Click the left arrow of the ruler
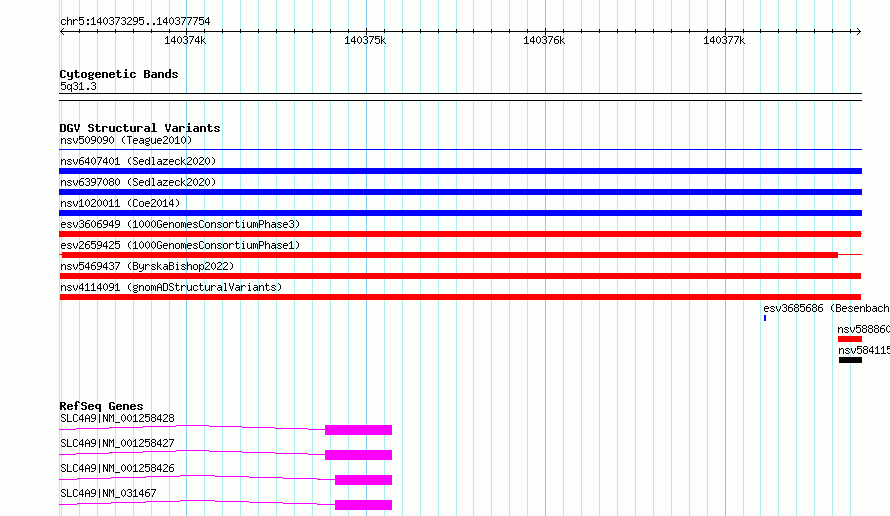The image size is (890, 516). (x=62, y=32)
